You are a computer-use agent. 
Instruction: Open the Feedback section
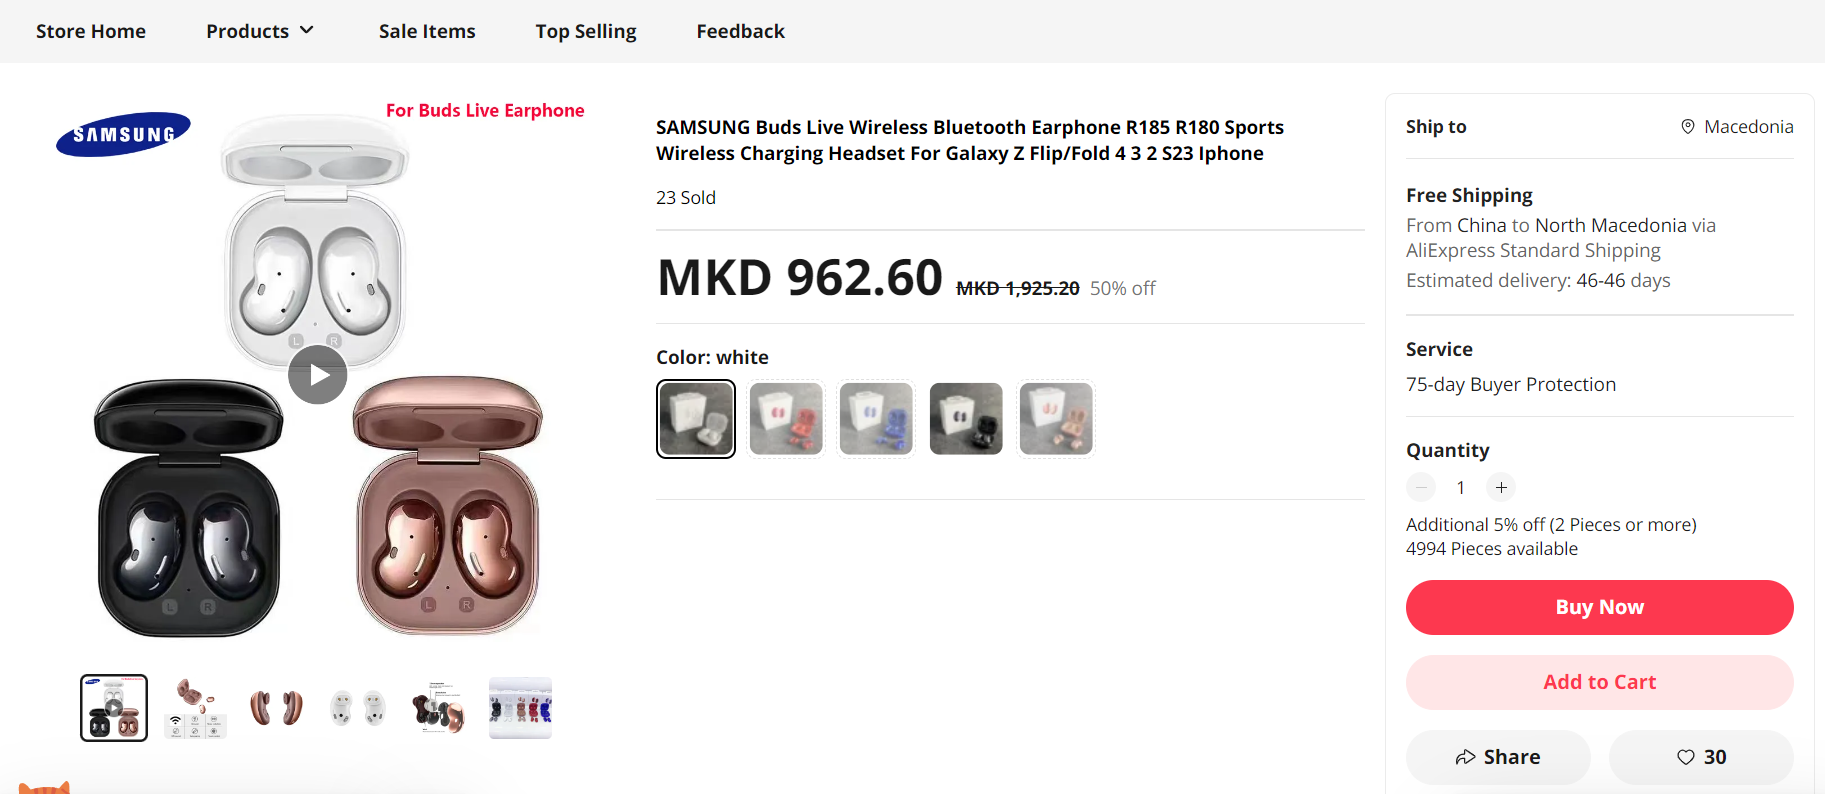point(741,31)
